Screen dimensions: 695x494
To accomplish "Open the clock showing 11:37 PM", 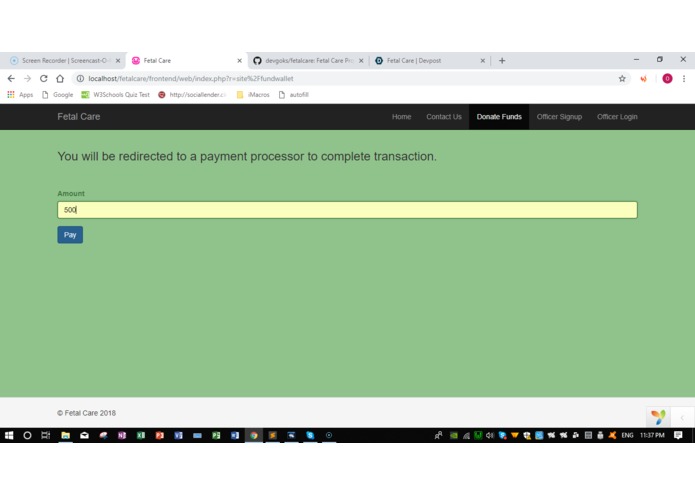I will tap(652, 436).
